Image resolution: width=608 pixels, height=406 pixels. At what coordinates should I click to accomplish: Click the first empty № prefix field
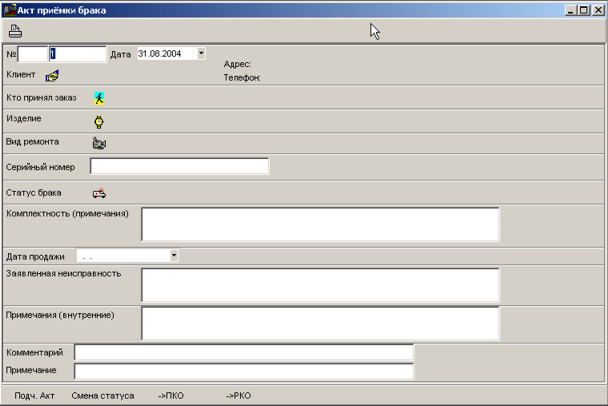click(x=32, y=54)
